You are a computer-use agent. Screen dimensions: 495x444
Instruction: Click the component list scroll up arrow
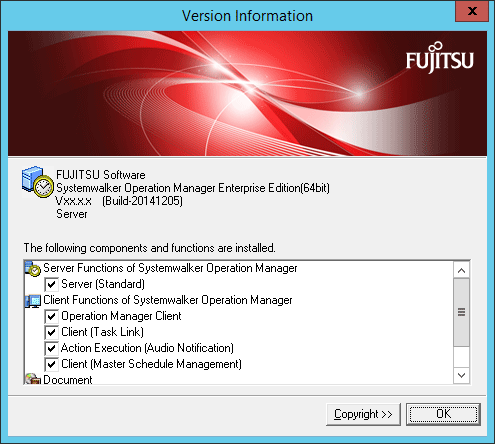pyautogui.click(x=461, y=270)
